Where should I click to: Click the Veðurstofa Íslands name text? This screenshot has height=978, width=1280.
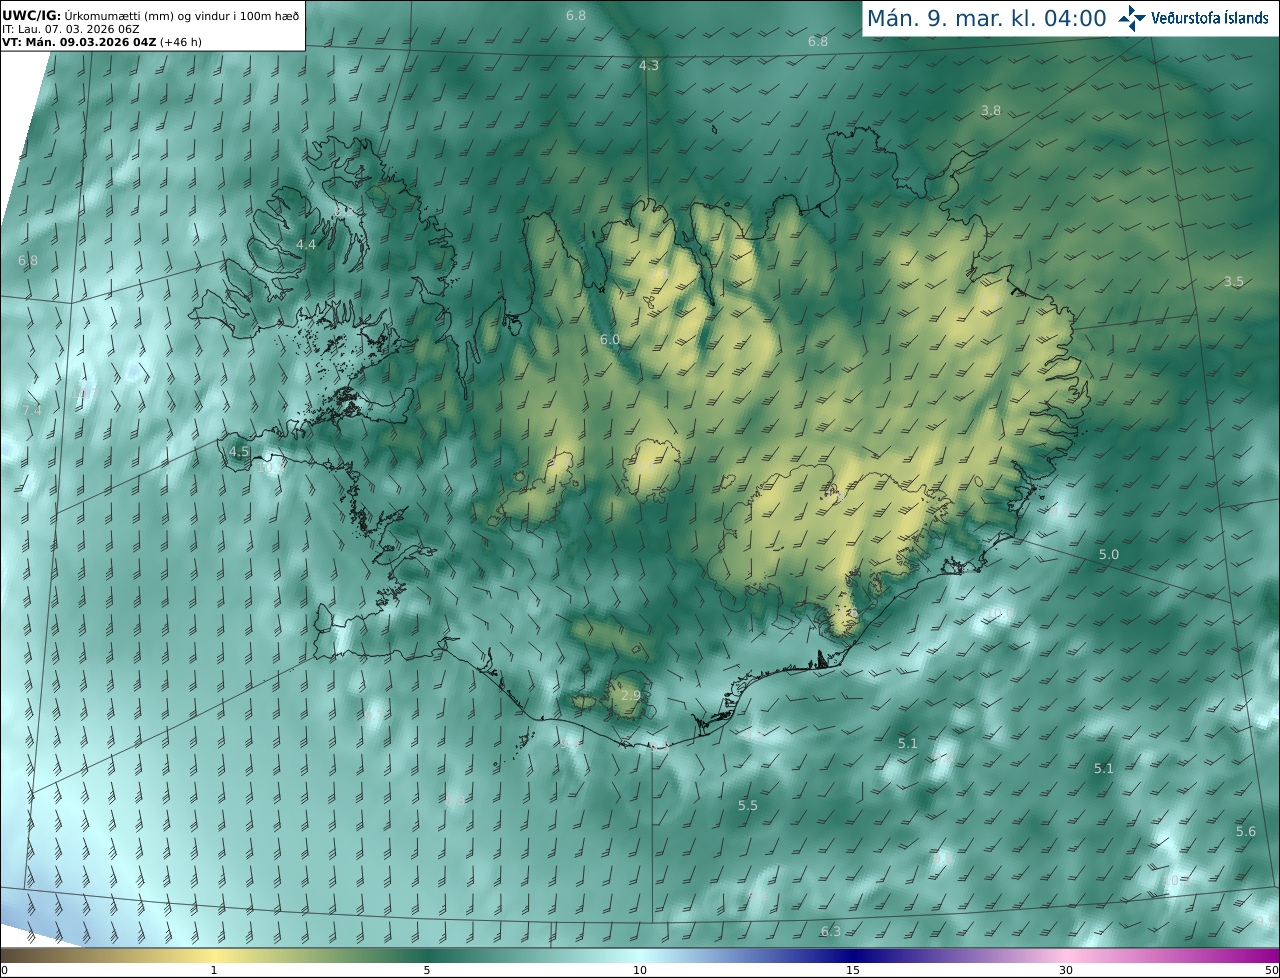pos(1210,18)
